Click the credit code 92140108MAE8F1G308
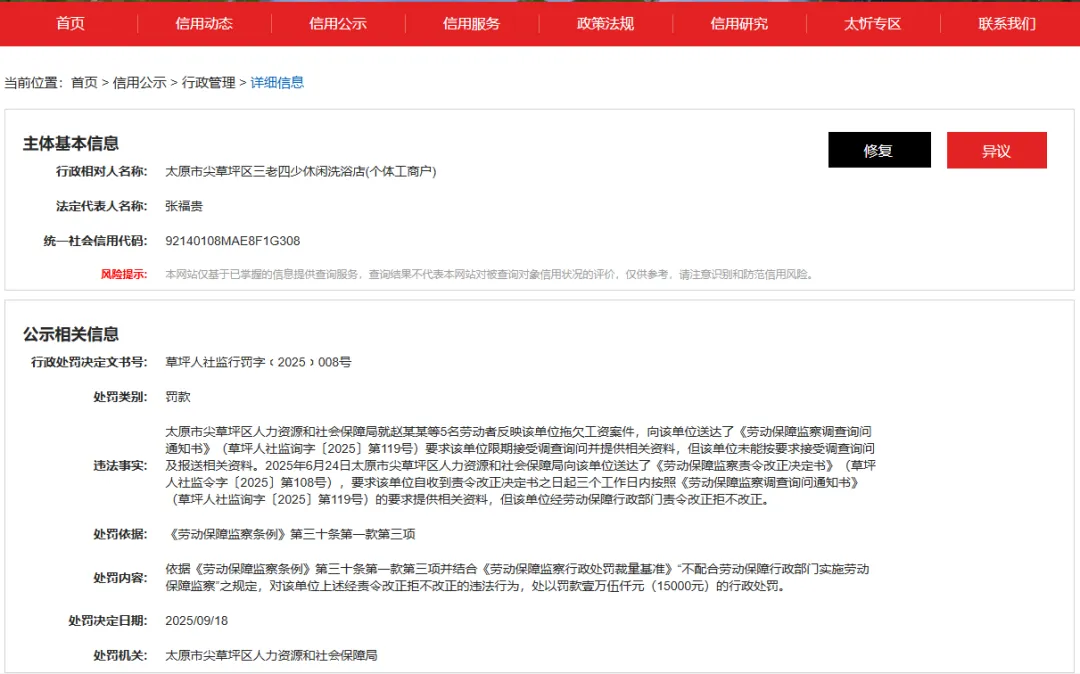 233,241
